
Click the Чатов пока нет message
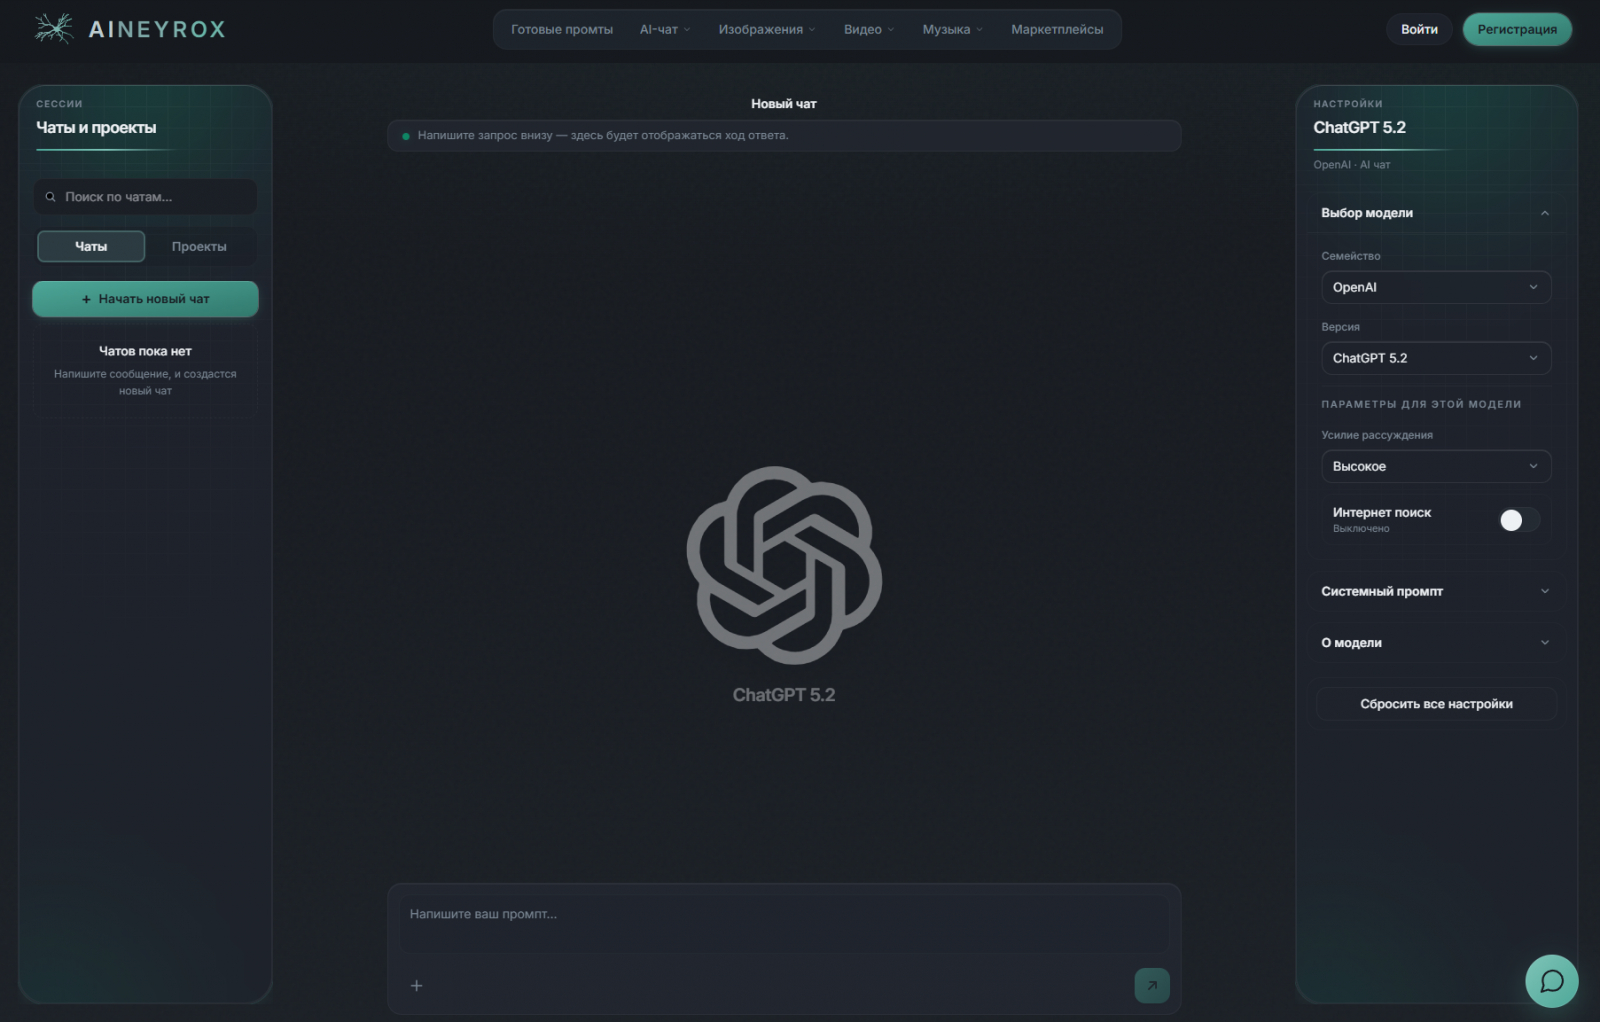pyautogui.click(x=145, y=351)
